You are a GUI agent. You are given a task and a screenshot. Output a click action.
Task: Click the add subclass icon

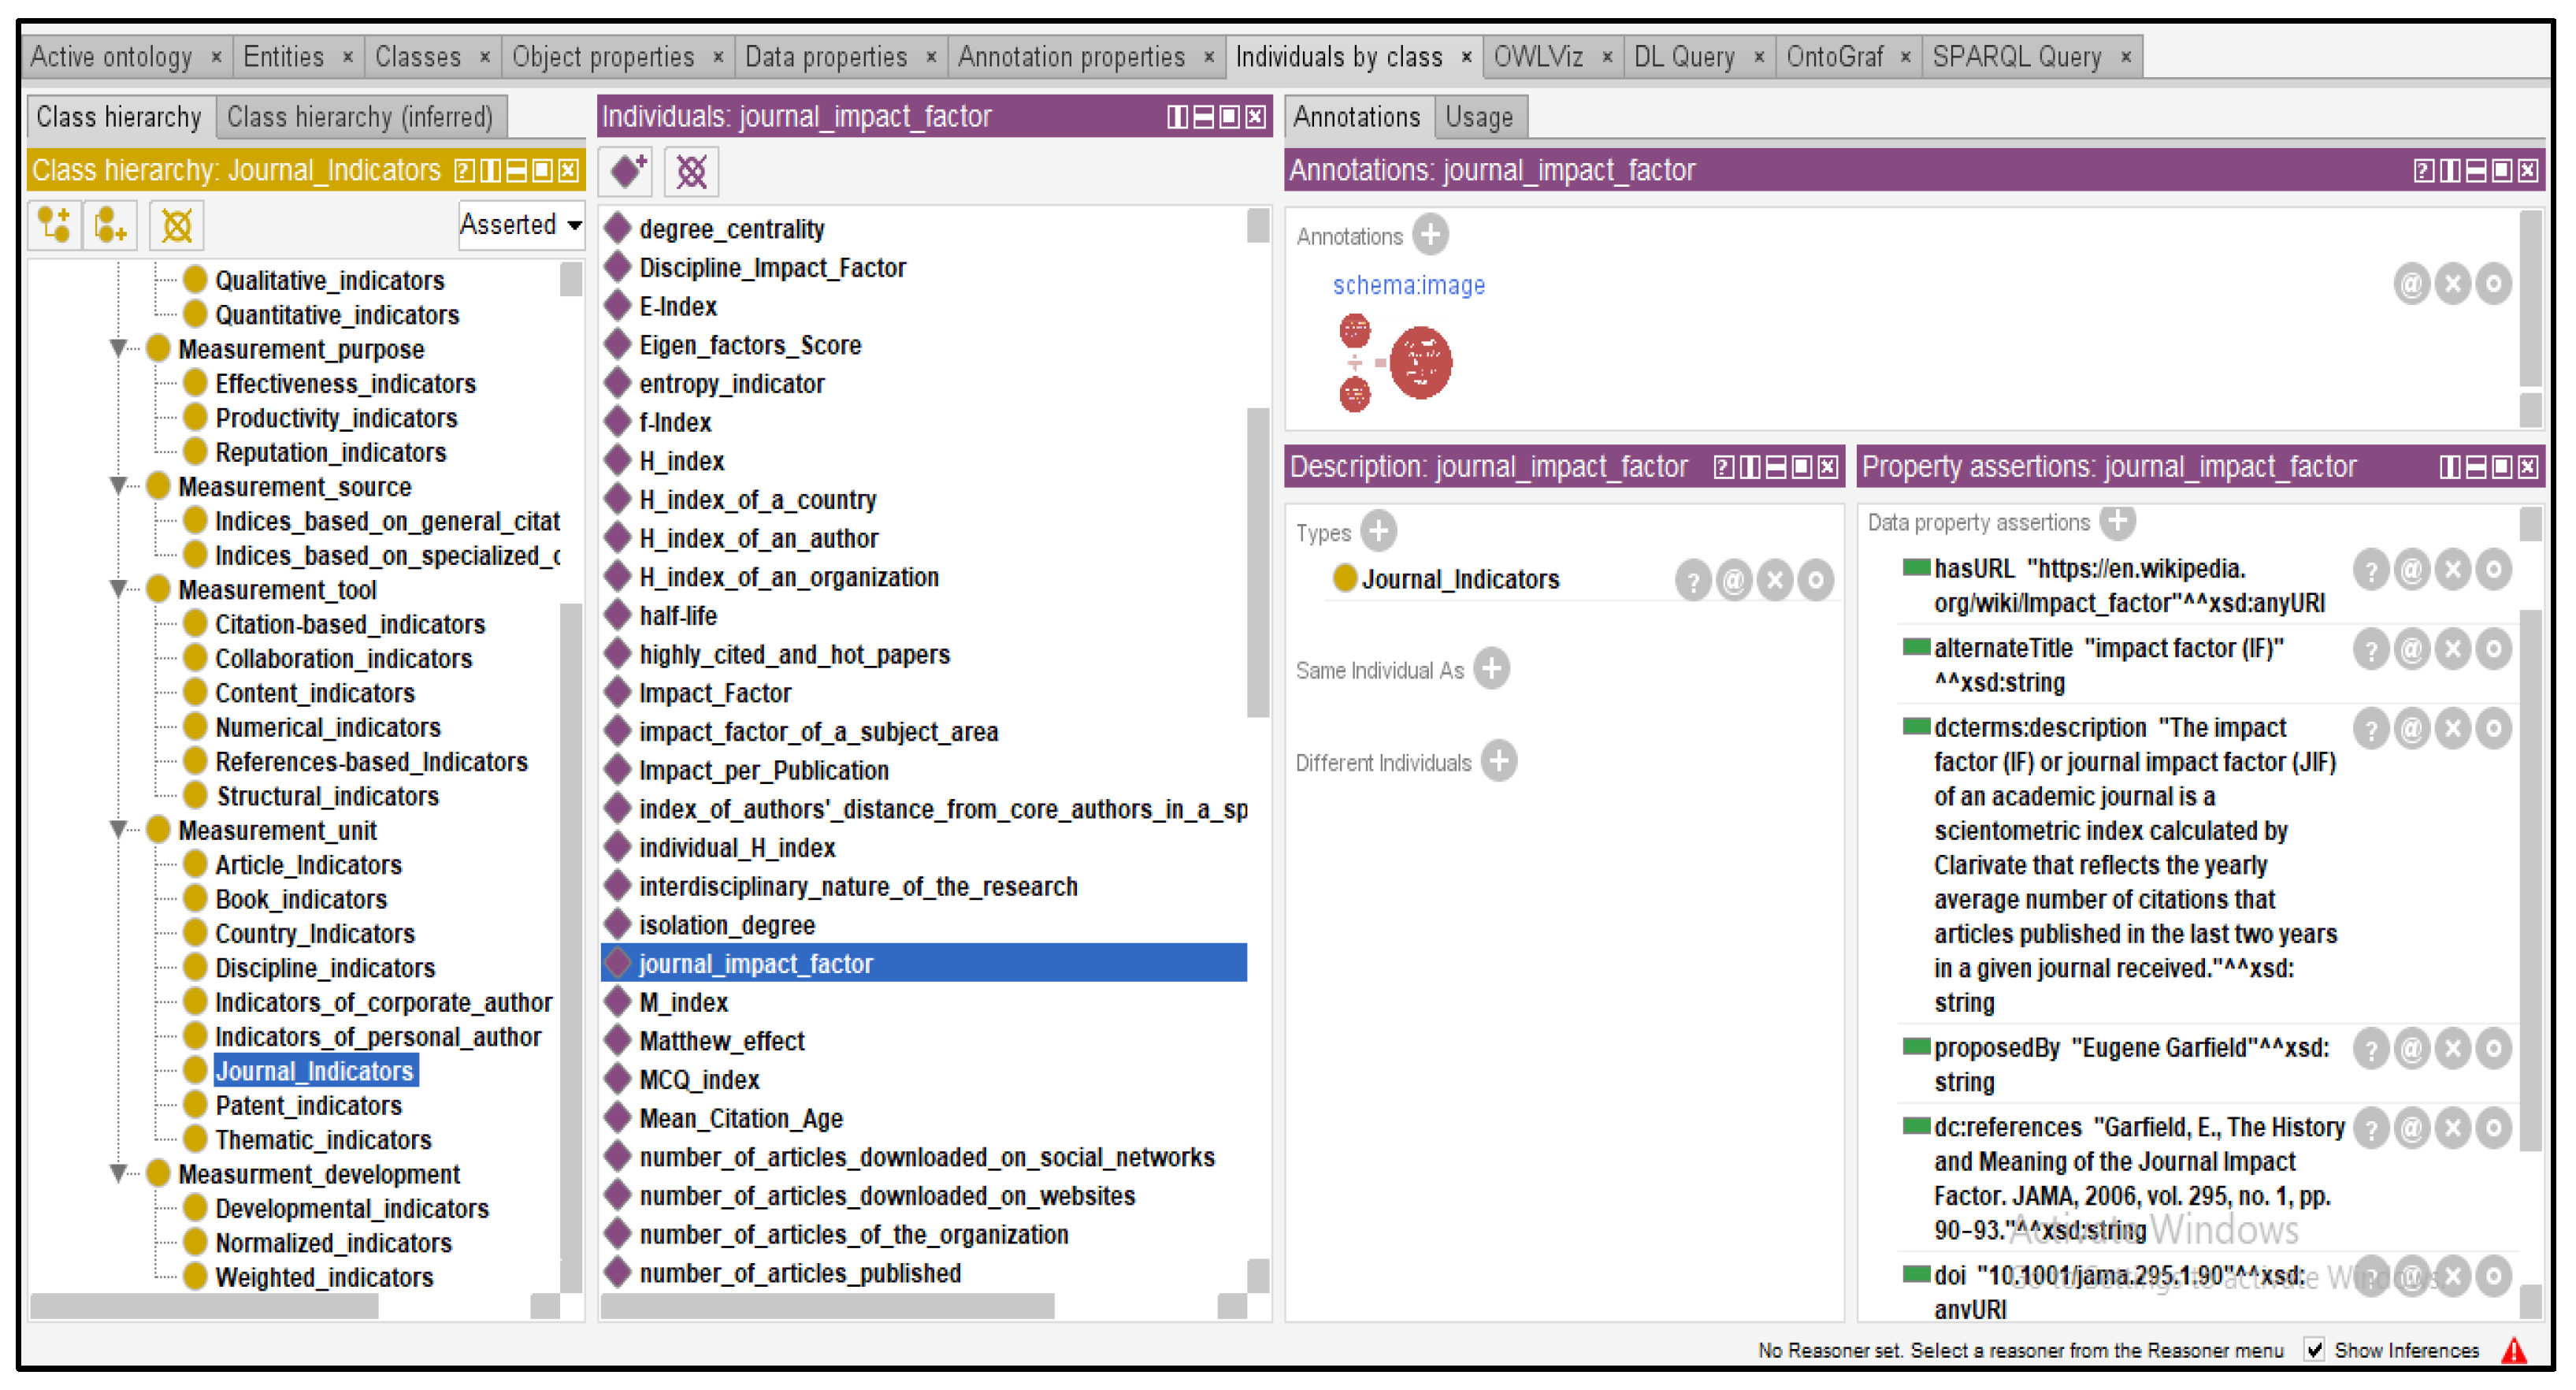pos(54,225)
